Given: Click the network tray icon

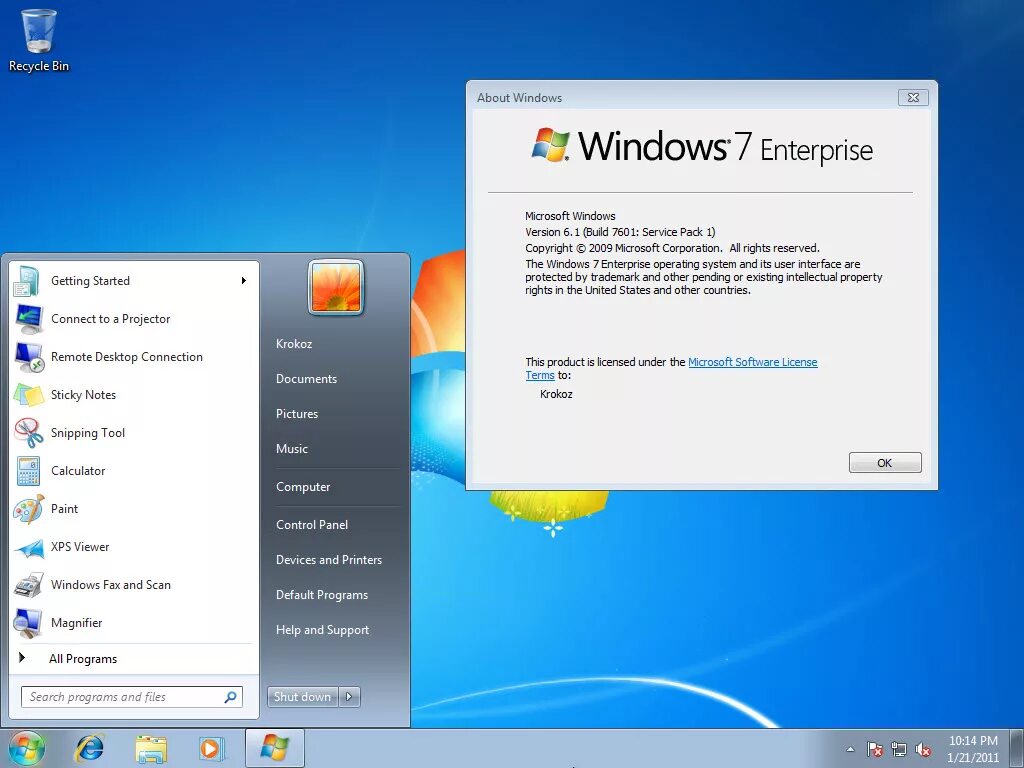Looking at the screenshot, I should [899, 750].
